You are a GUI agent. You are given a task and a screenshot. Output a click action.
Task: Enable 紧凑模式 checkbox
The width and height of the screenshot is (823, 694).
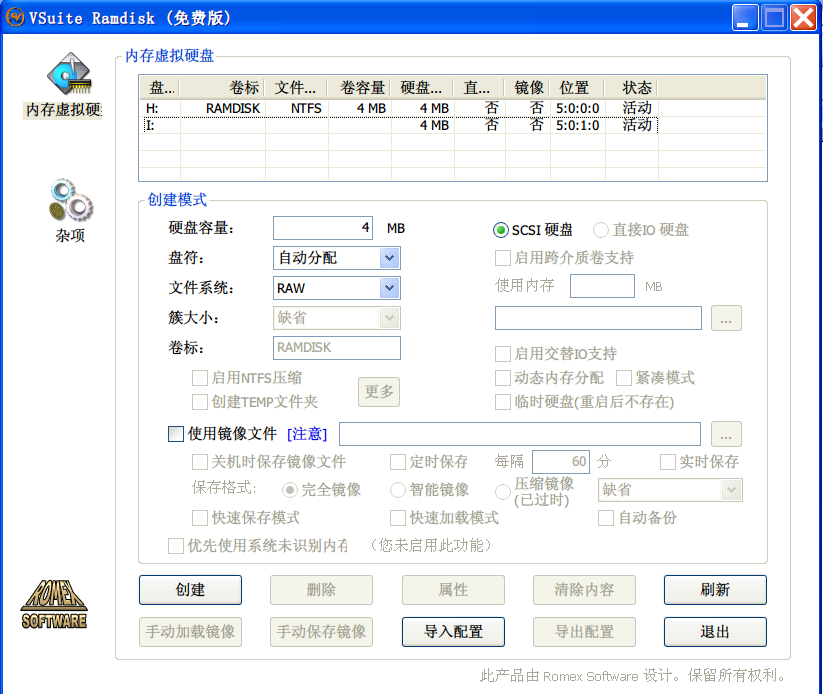pyautogui.click(x=624, y=378)
